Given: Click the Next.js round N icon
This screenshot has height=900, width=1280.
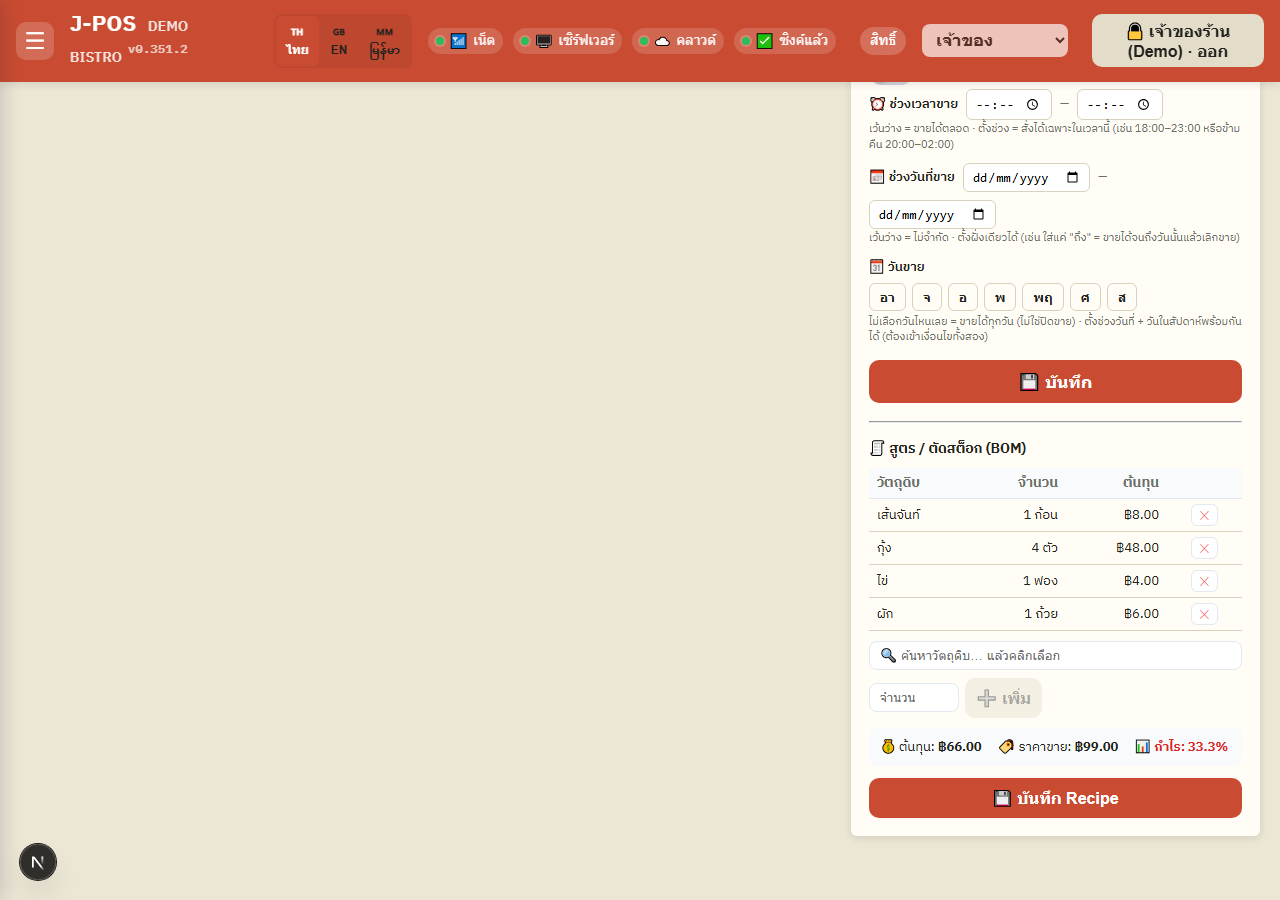Looking at the screenshot, I should tap(38, 862).
